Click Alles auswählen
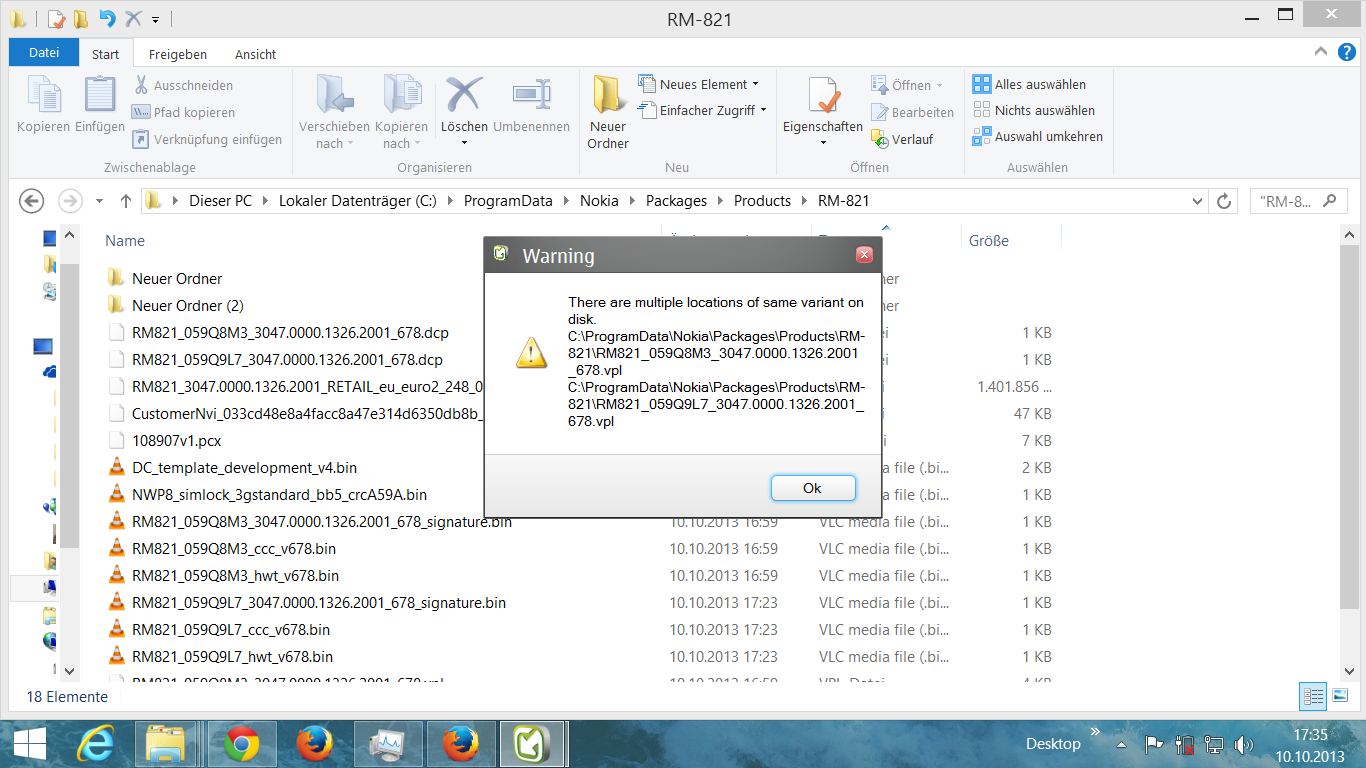 [x=1029, y=84]
